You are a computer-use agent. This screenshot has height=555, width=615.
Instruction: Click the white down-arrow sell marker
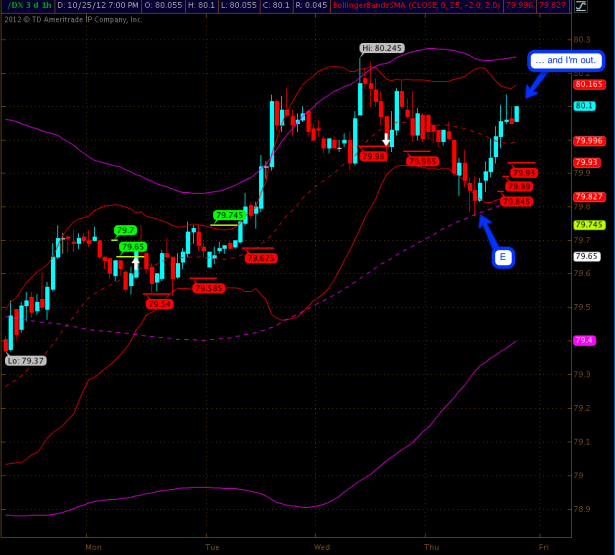coord(386,138)
